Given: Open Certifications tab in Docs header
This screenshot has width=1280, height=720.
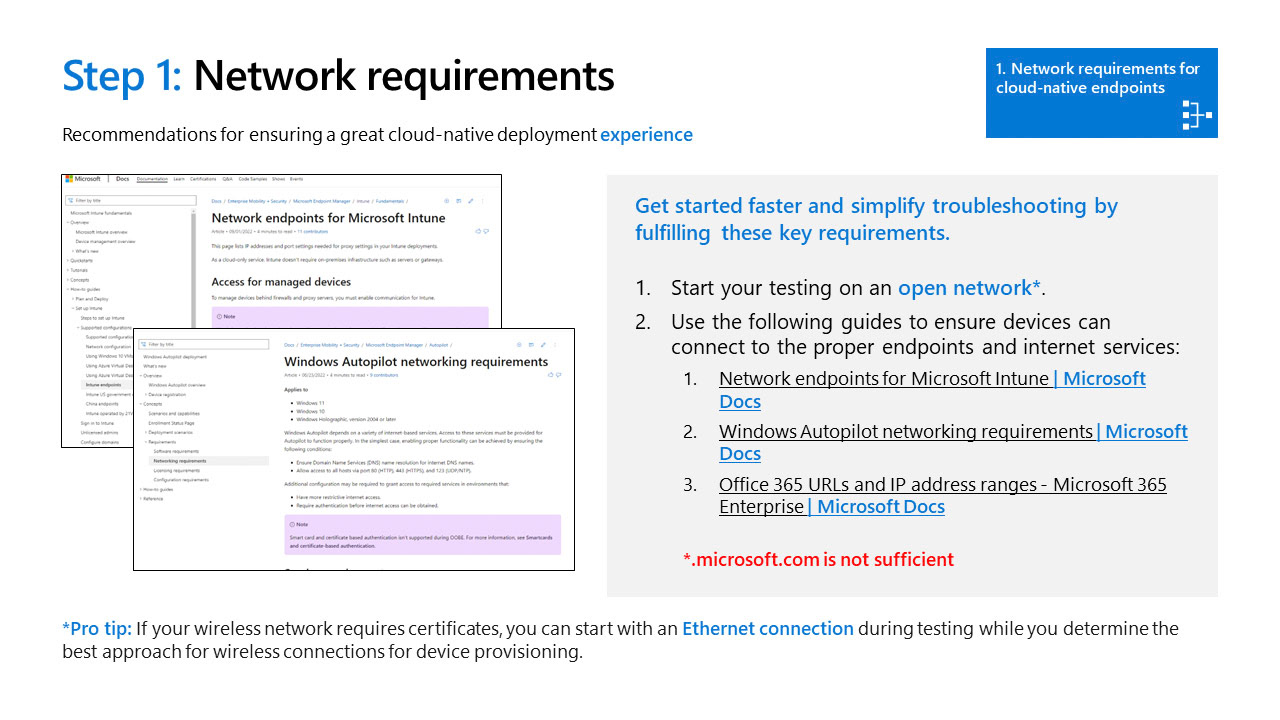Looking at the screenshot, I should (x=203, y=179).
